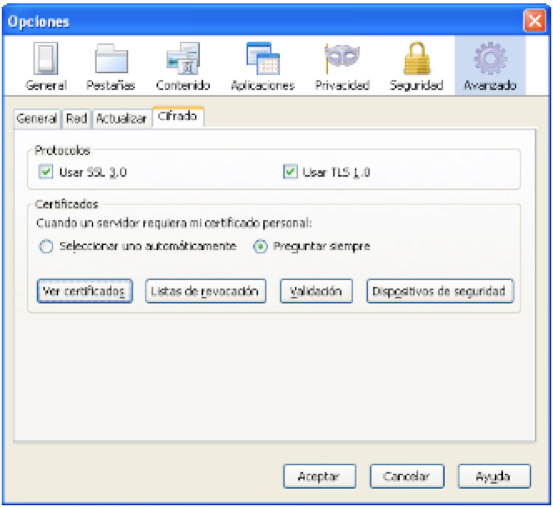
Task: Click the Cancelar button
Action: (x=407, y=476)
